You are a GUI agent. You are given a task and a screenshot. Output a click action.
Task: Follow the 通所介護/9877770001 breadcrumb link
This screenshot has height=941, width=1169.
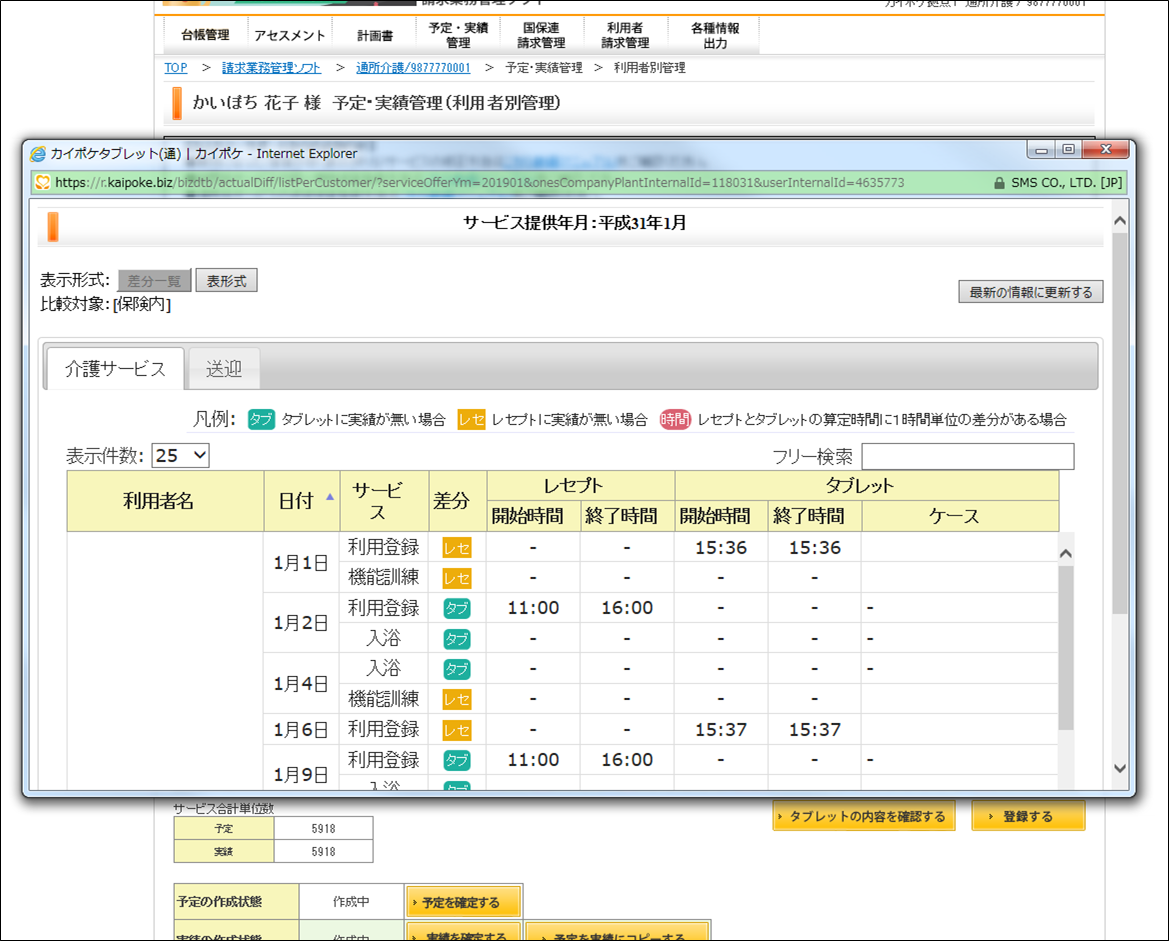tap(413, 68)
